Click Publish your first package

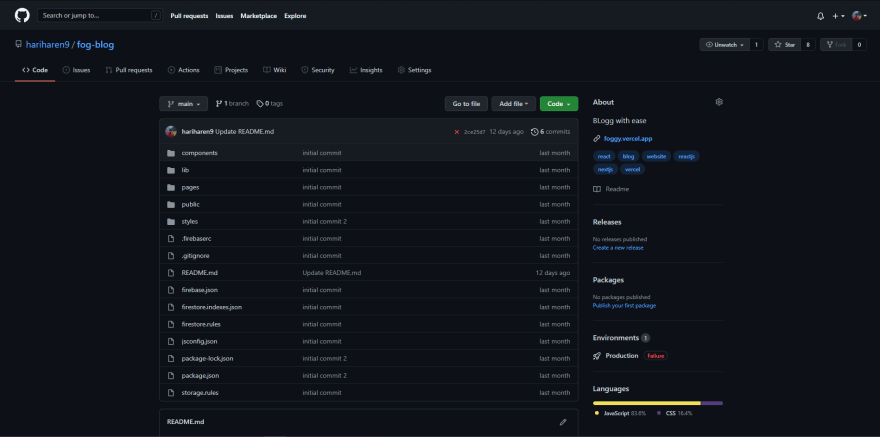(624, 306)
